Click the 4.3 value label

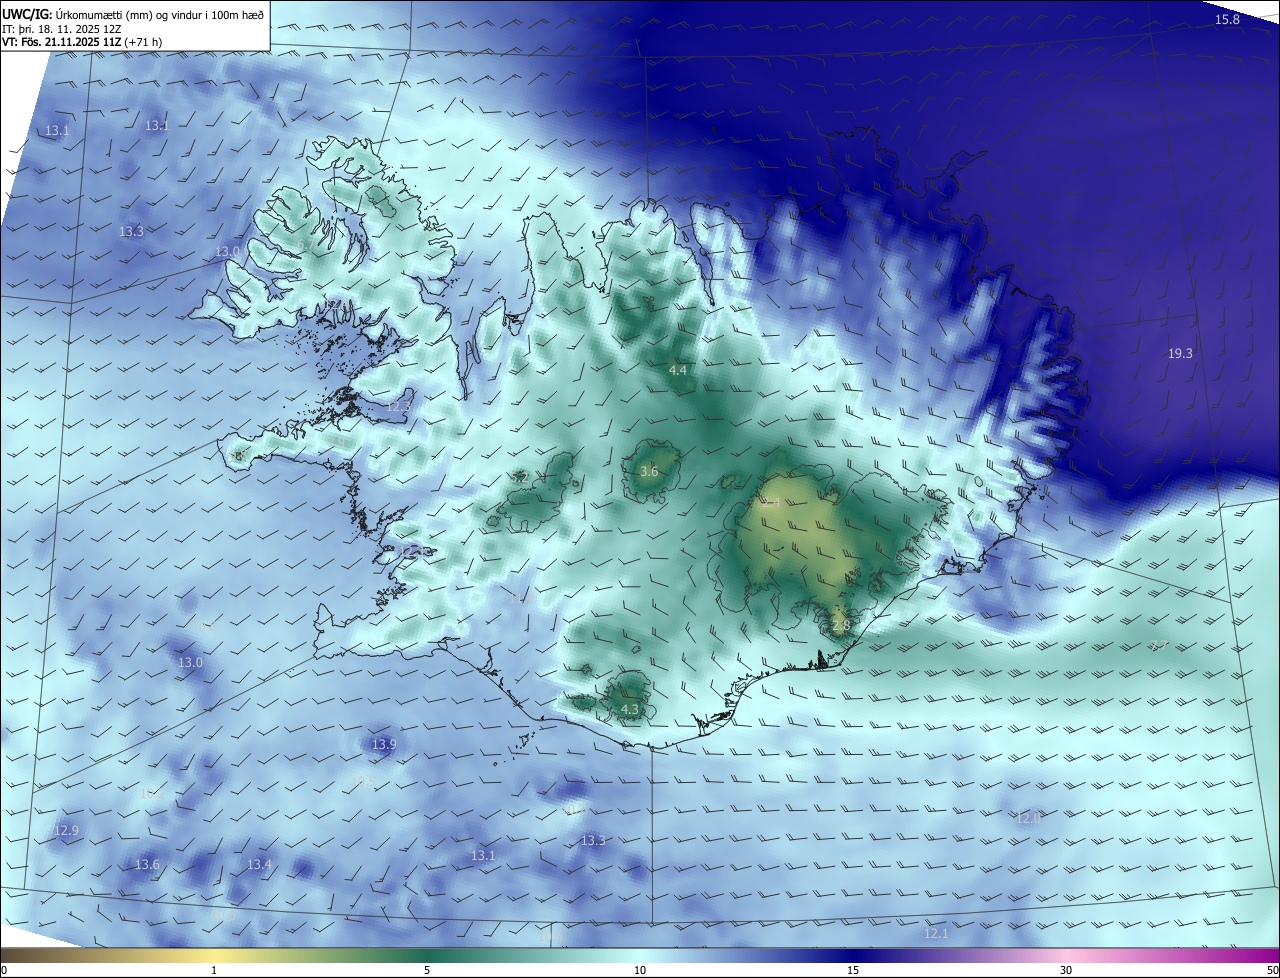[x=630, y=709]
